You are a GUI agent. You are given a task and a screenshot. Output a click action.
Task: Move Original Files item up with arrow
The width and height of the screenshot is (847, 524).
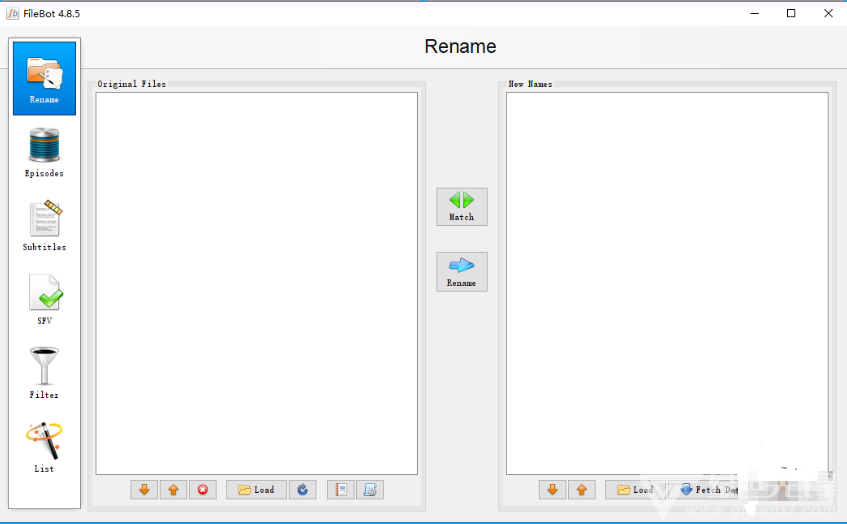[174, 490]
